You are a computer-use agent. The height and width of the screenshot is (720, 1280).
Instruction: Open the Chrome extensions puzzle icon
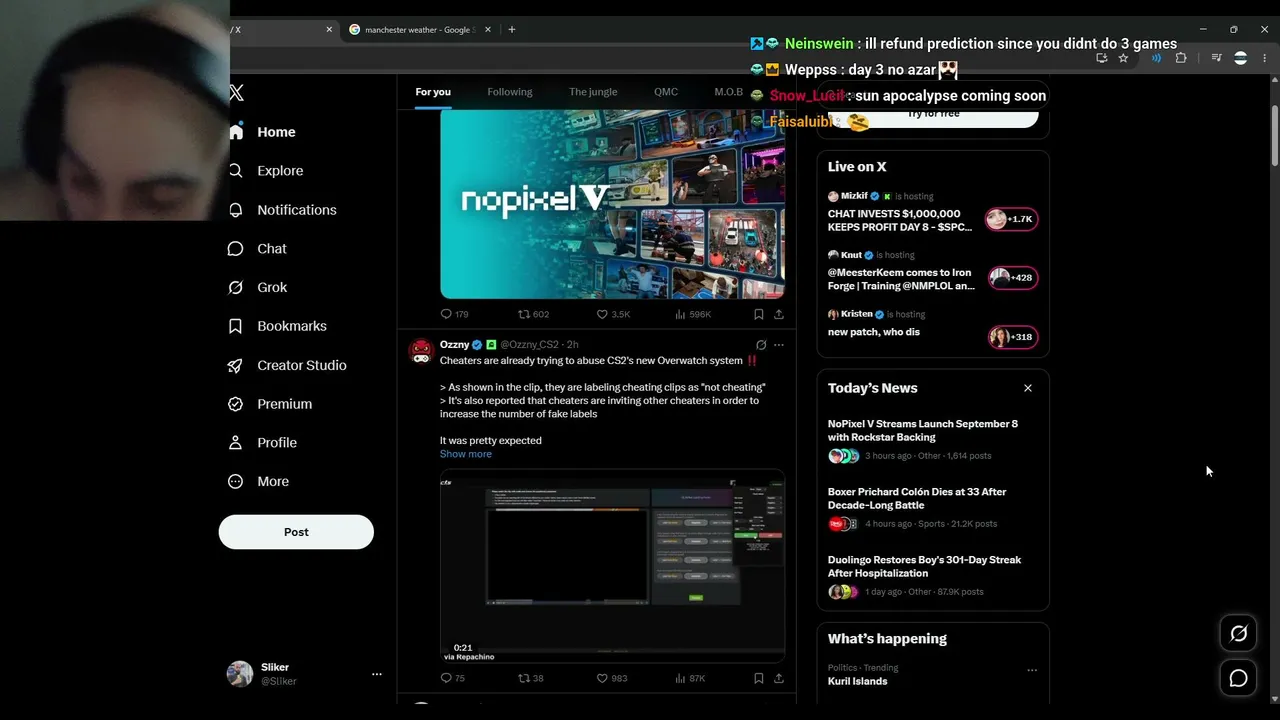tap(1181, 58)
